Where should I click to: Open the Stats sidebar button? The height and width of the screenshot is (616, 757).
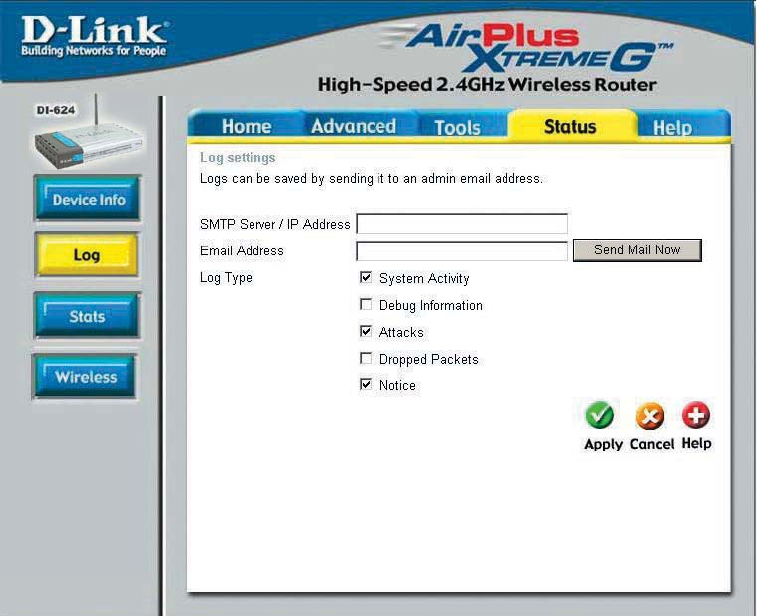(87, 316)
